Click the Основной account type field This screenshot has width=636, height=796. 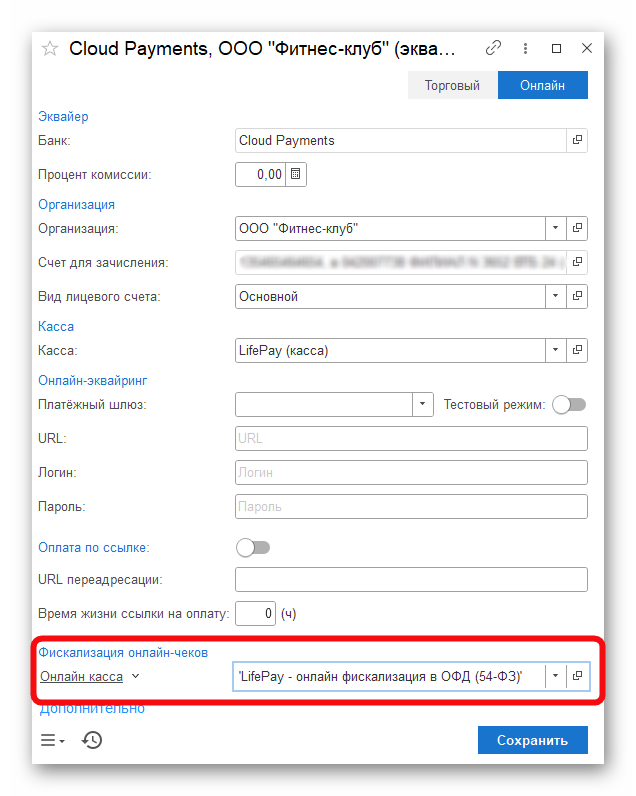point(390,296)
